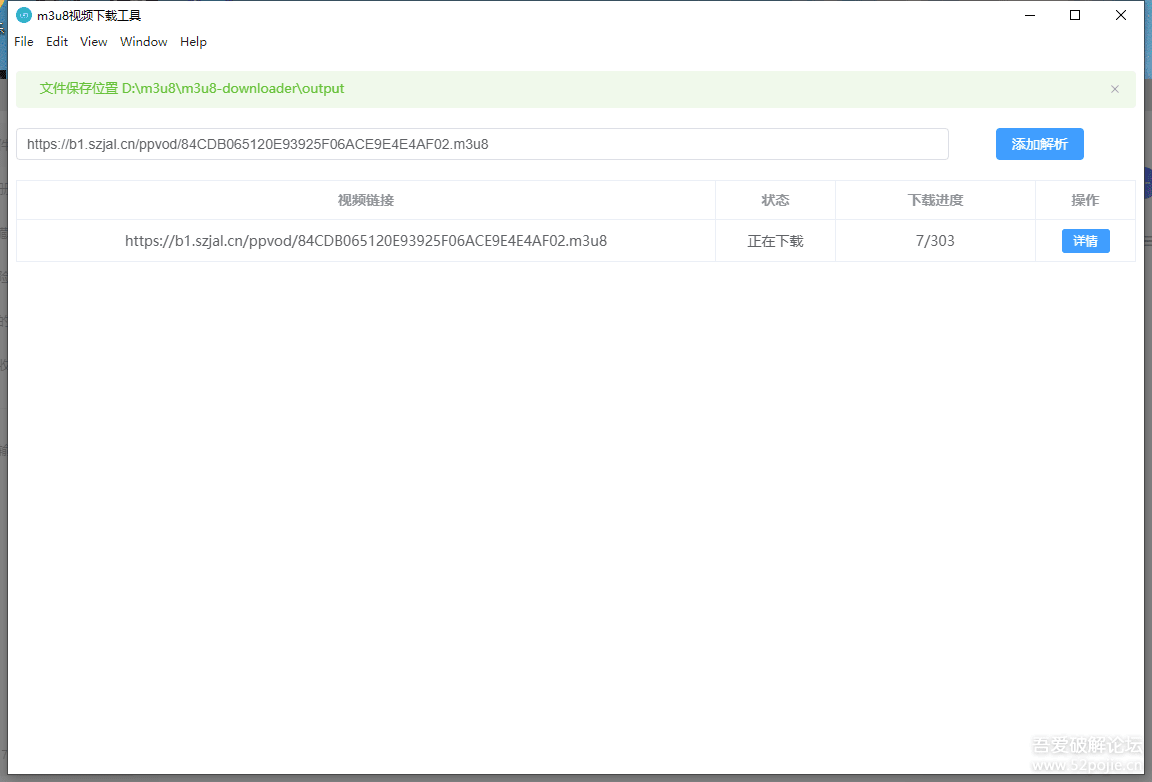Click the 7/303 download progress value
Image resolution: width=1152 pixels, height=782 pixels.
[935, 241]
